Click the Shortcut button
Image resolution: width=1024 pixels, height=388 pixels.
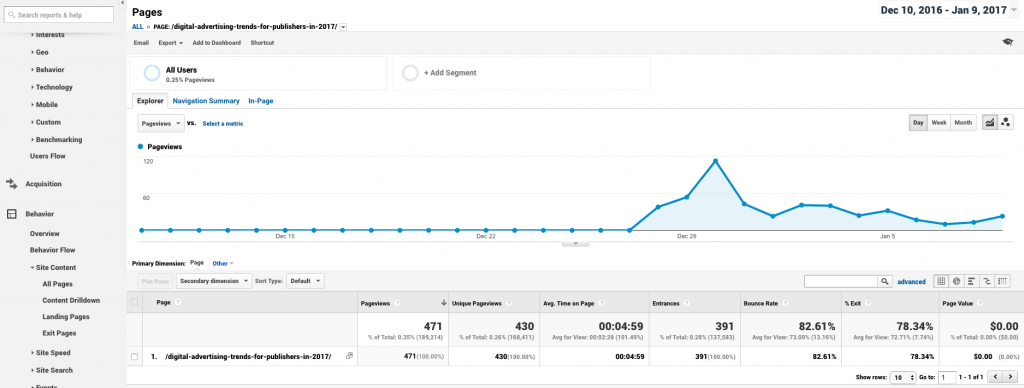coord(263,42)
